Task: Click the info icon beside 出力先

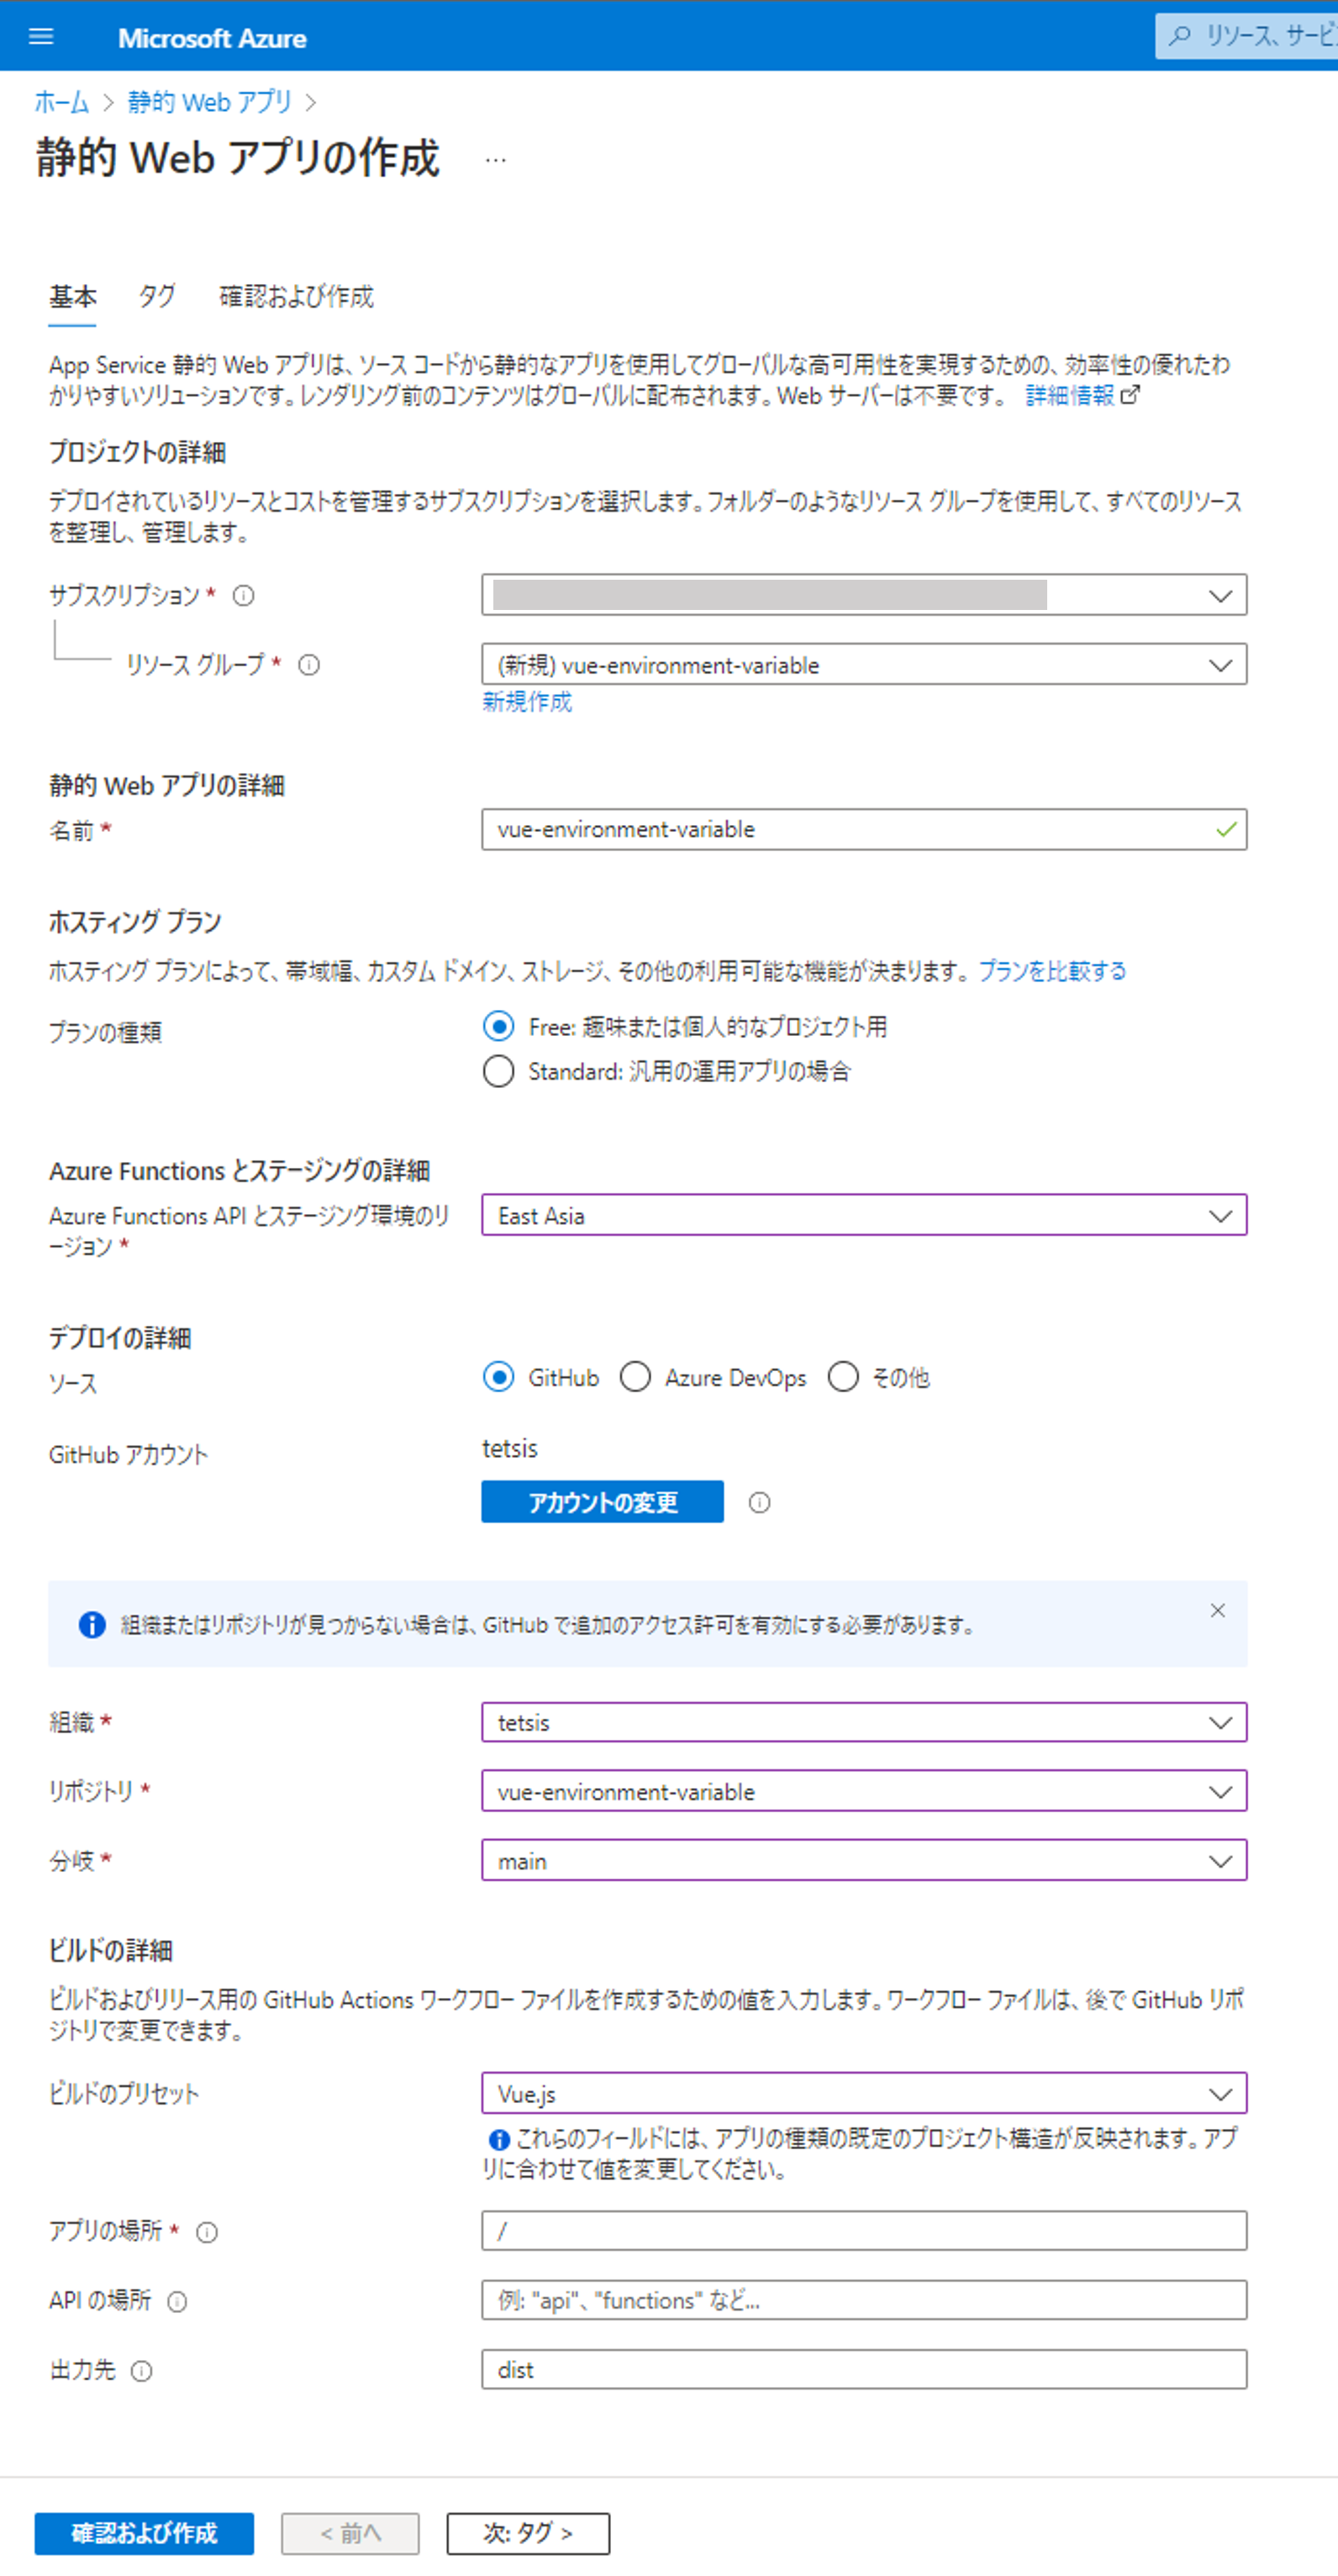Action: click(x=142, y=2372)
